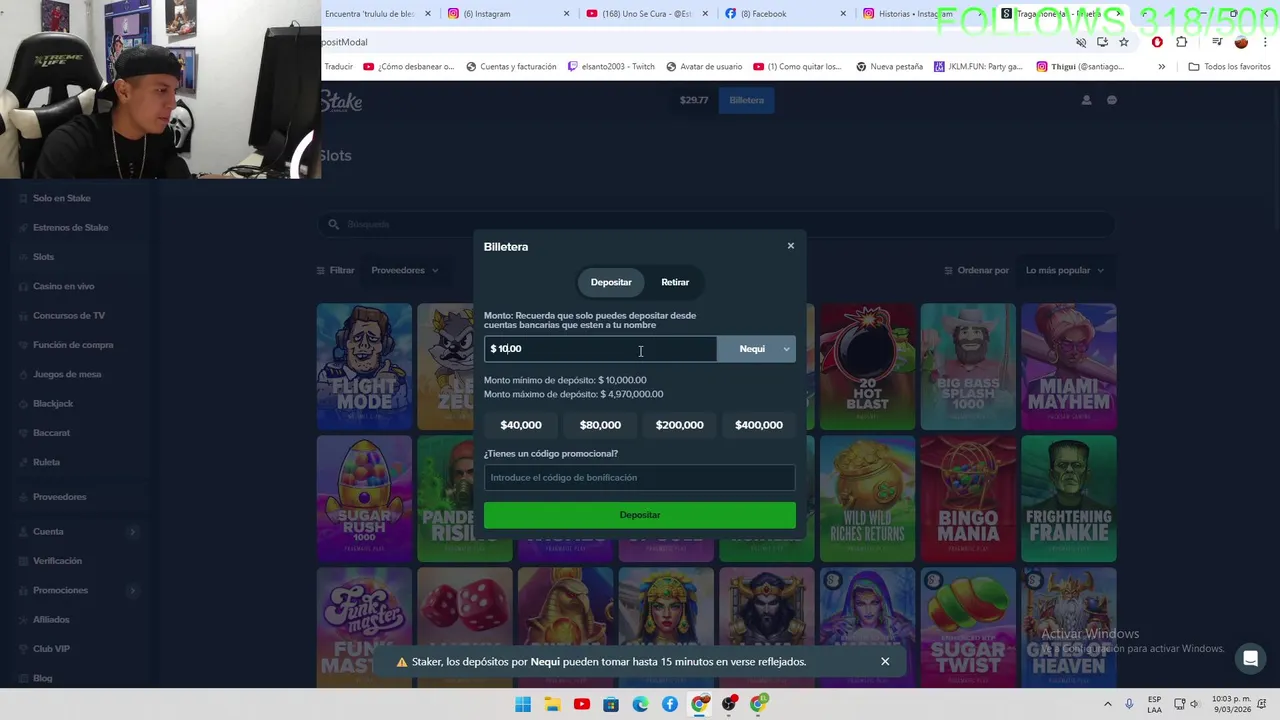Open the YouTube app in taskbar
1280x720 pixels.
click(582, 704)
